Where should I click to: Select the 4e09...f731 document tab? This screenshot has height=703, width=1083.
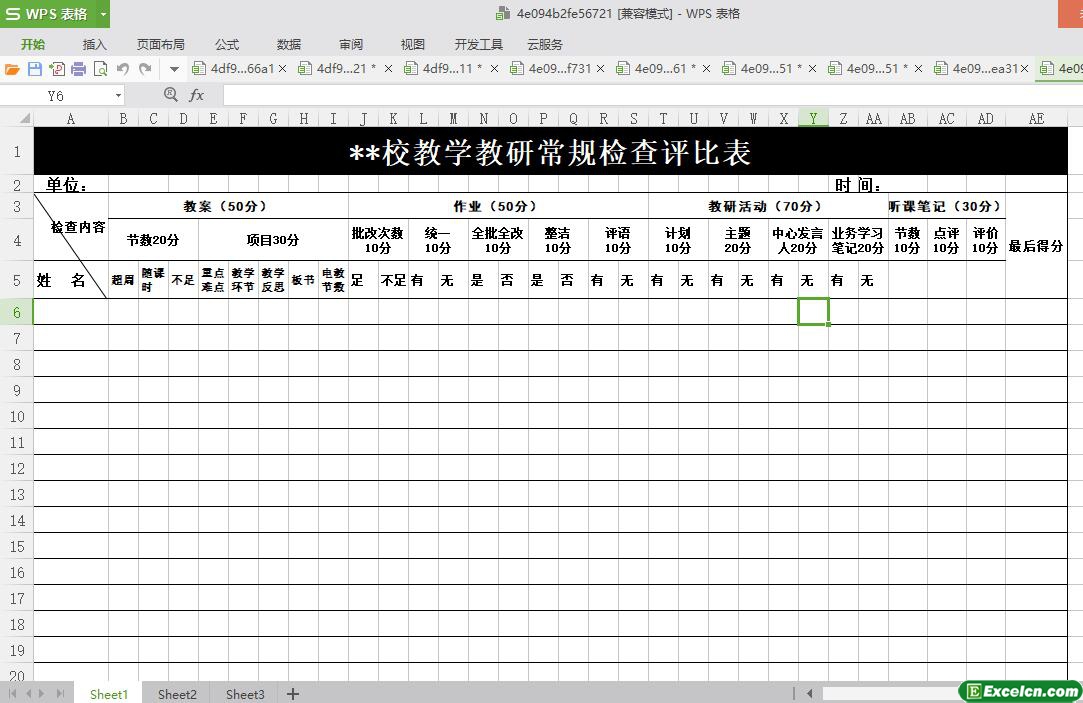(559, 69)
